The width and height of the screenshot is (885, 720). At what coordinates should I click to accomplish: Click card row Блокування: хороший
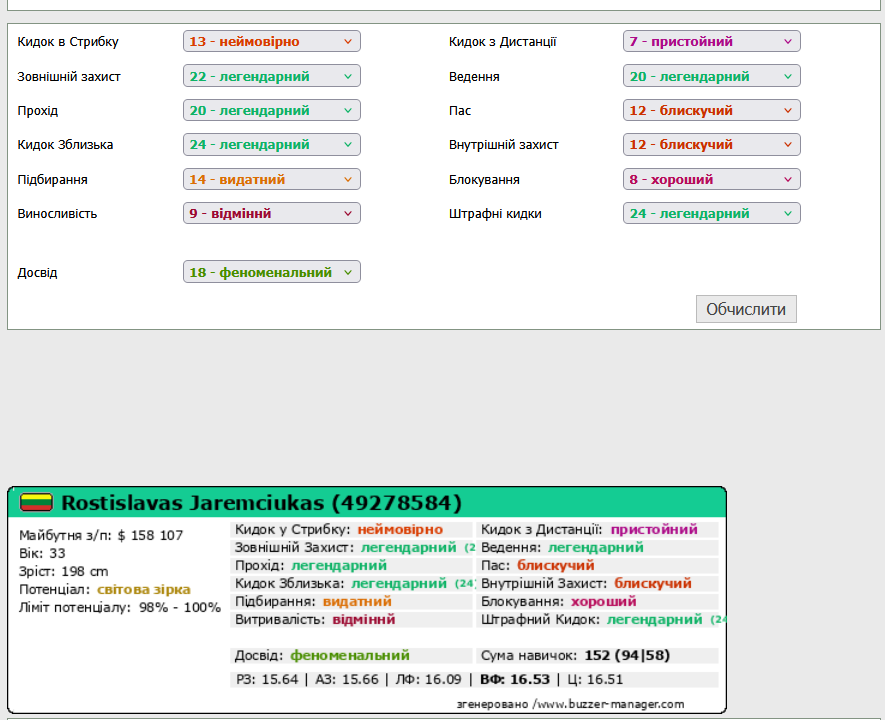point(597,602)
